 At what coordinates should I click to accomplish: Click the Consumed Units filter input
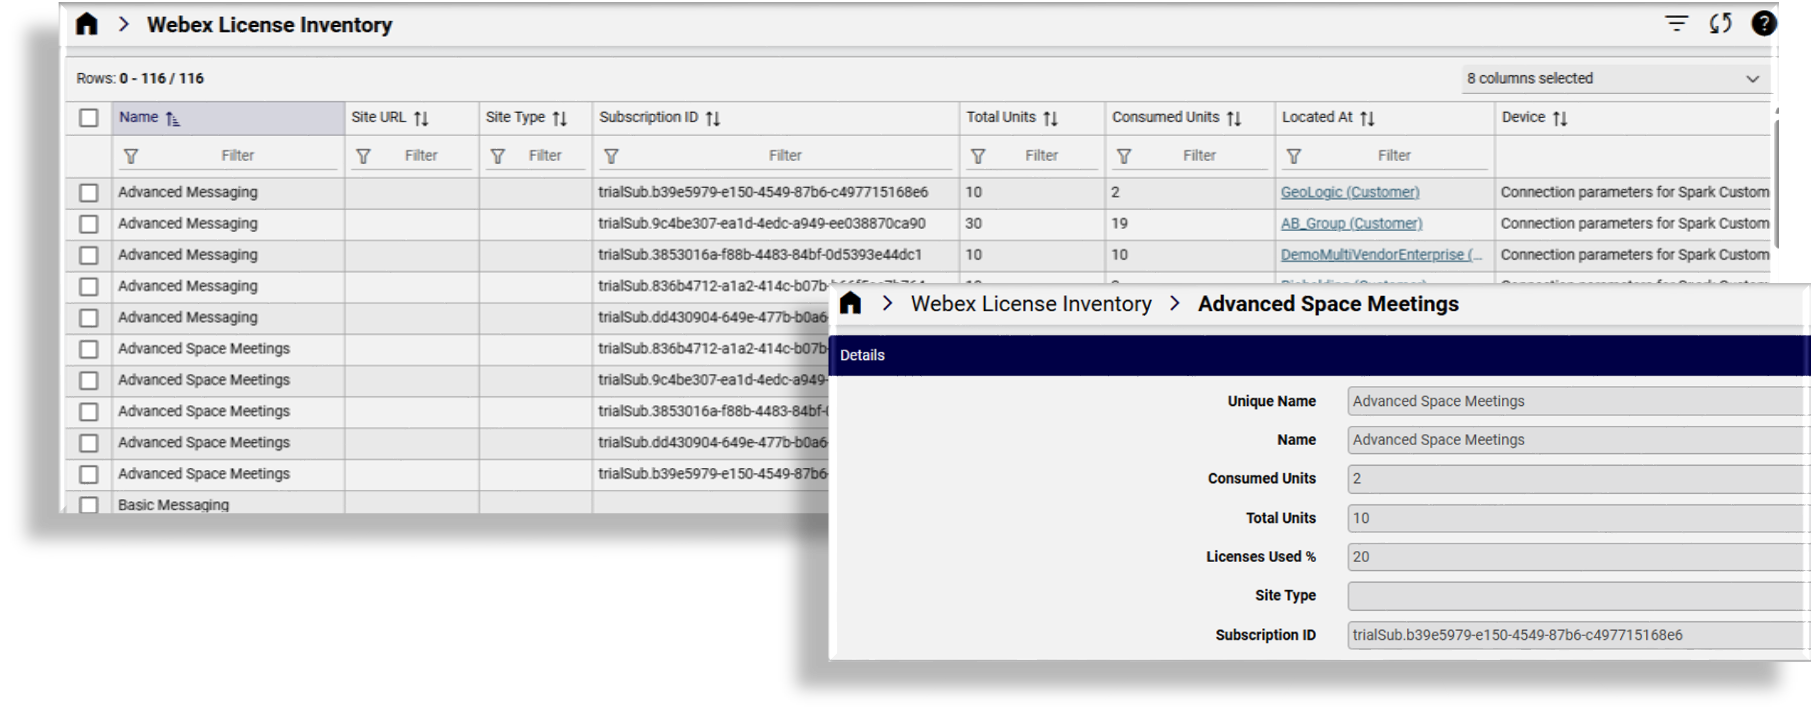coord(1199,156)
